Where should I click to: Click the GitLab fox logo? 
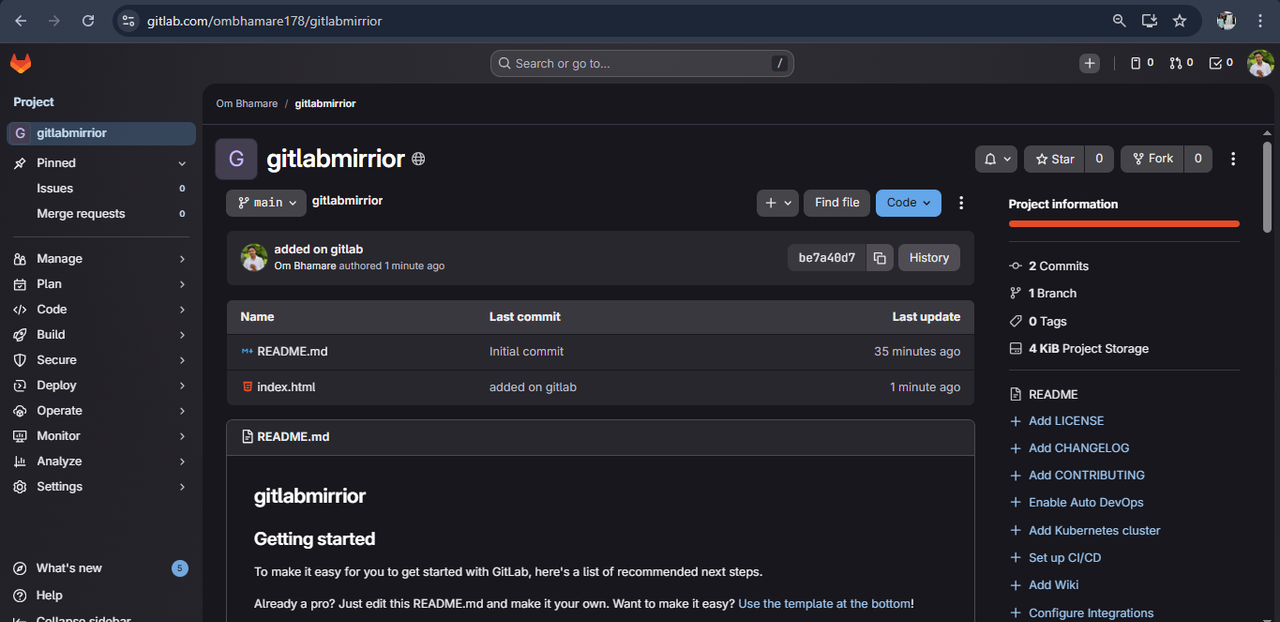point(21,63)
